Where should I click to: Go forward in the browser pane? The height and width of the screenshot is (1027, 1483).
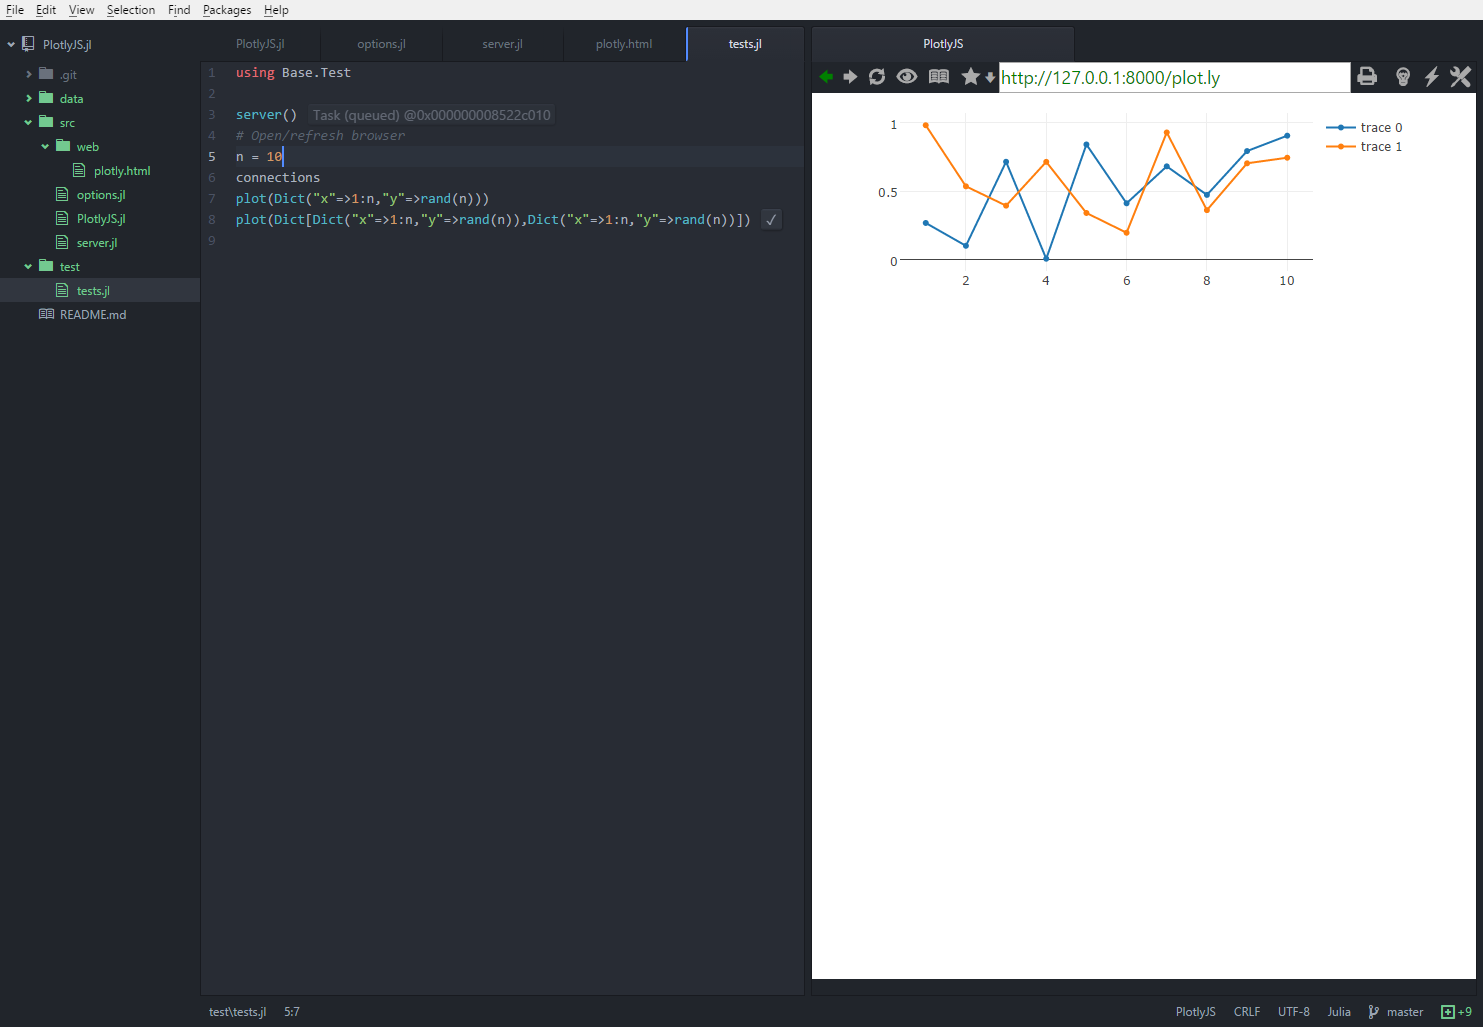850,77
